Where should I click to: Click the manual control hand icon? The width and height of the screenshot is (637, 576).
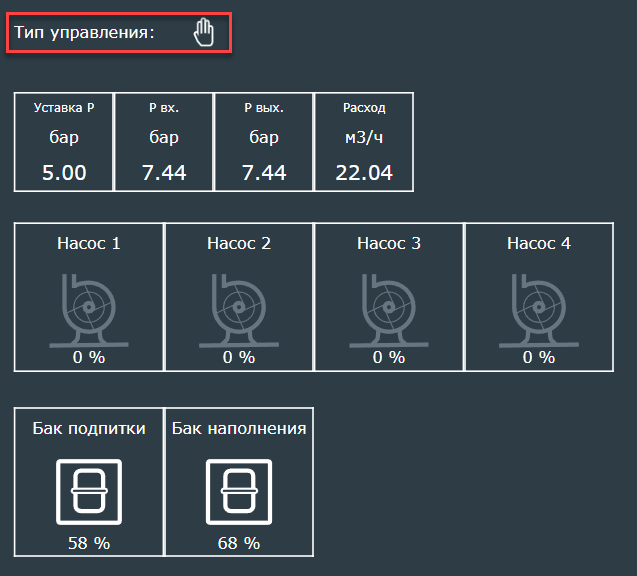[x=204, y=33]
